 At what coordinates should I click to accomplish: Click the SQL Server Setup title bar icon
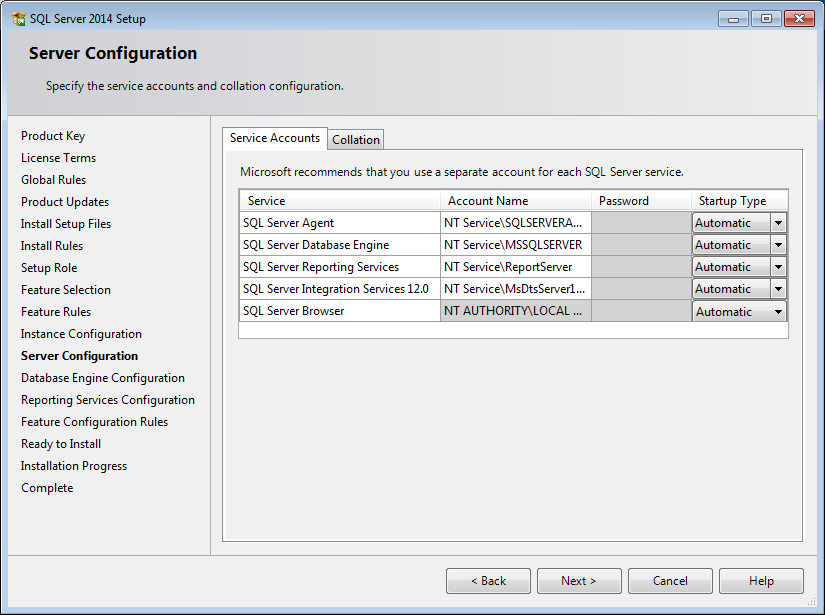tap(18, 18)
